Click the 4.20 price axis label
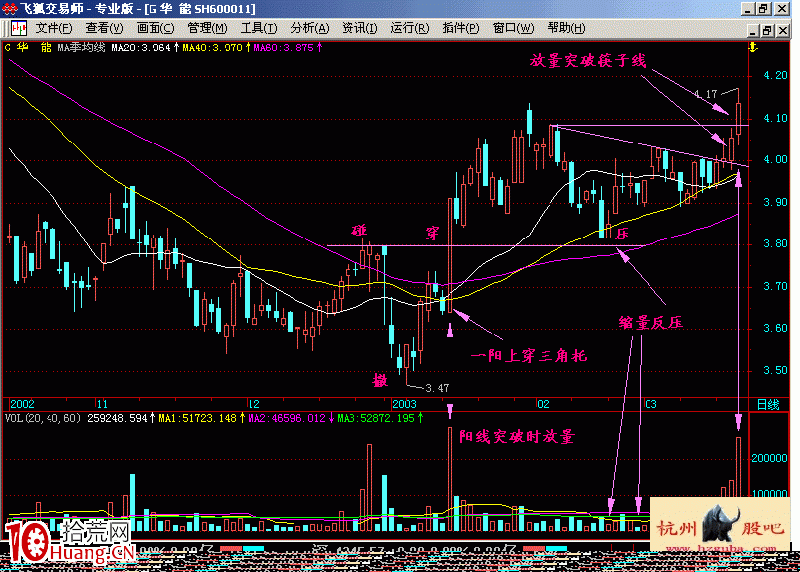800x572 pixels. (x=775, y=76)
